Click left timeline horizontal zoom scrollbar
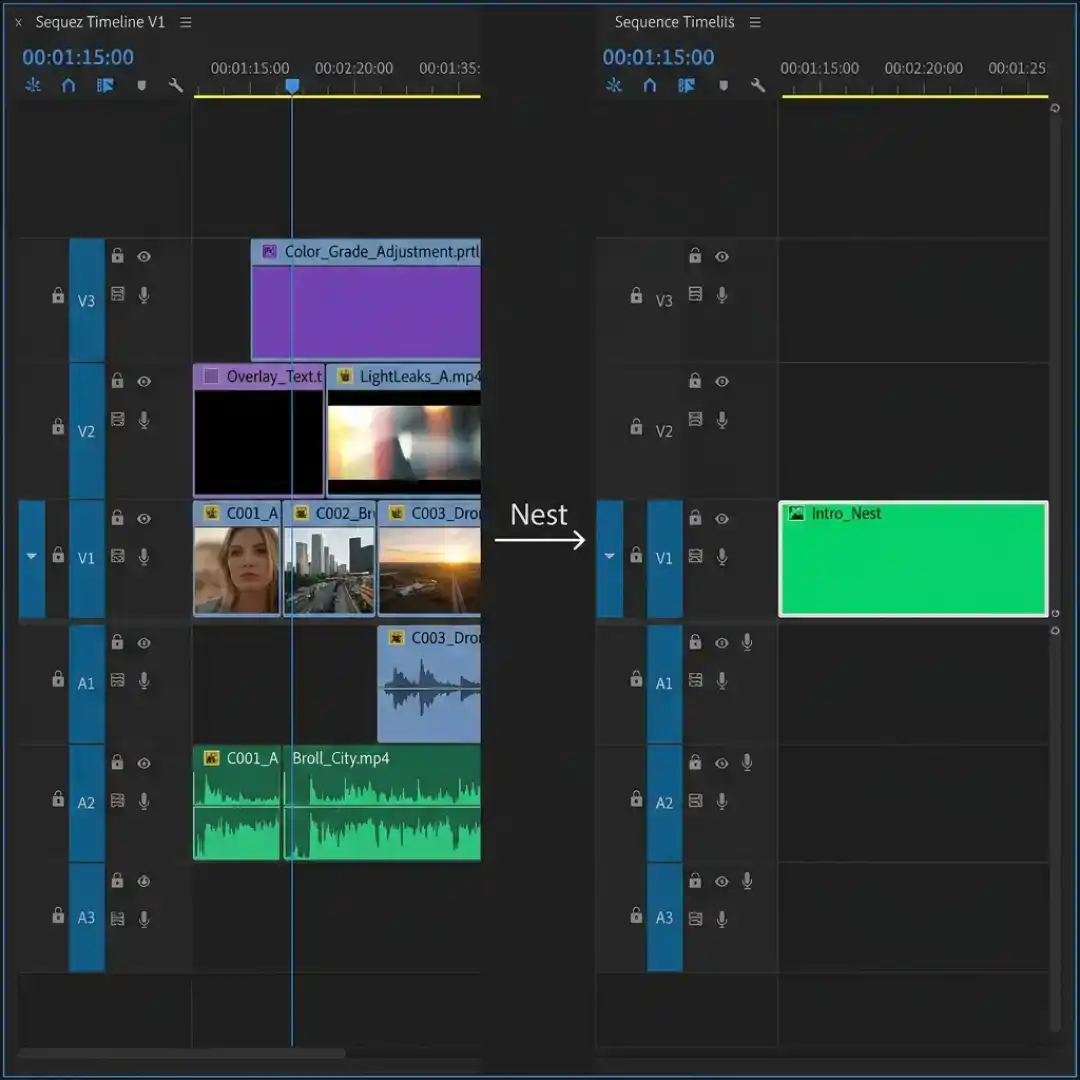 point(182,1053)
